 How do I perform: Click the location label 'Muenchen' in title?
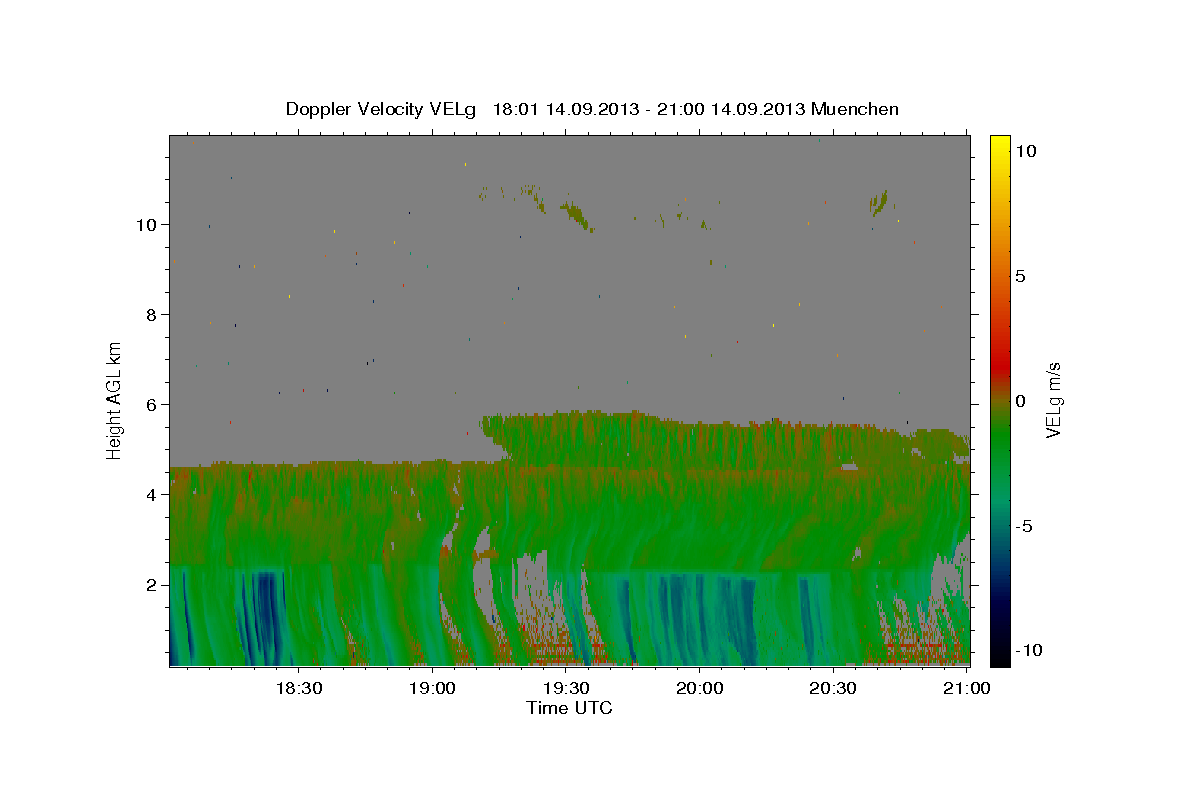tap(855, 109)
